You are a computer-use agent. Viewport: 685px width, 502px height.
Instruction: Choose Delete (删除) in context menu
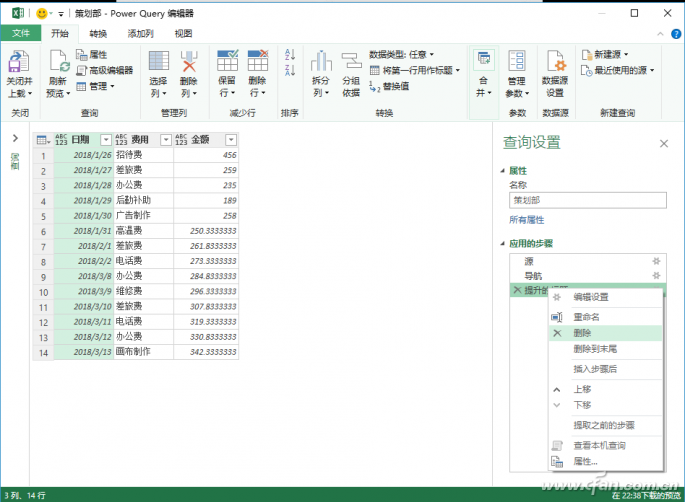tap(605, 333)
